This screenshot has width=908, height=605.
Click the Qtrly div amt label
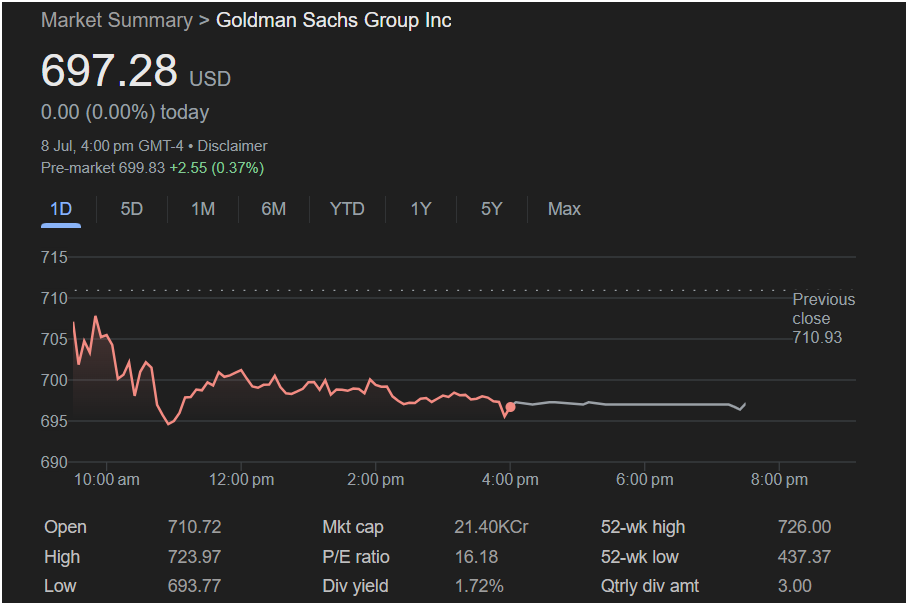pyautogui.click(x=650, y=586)
